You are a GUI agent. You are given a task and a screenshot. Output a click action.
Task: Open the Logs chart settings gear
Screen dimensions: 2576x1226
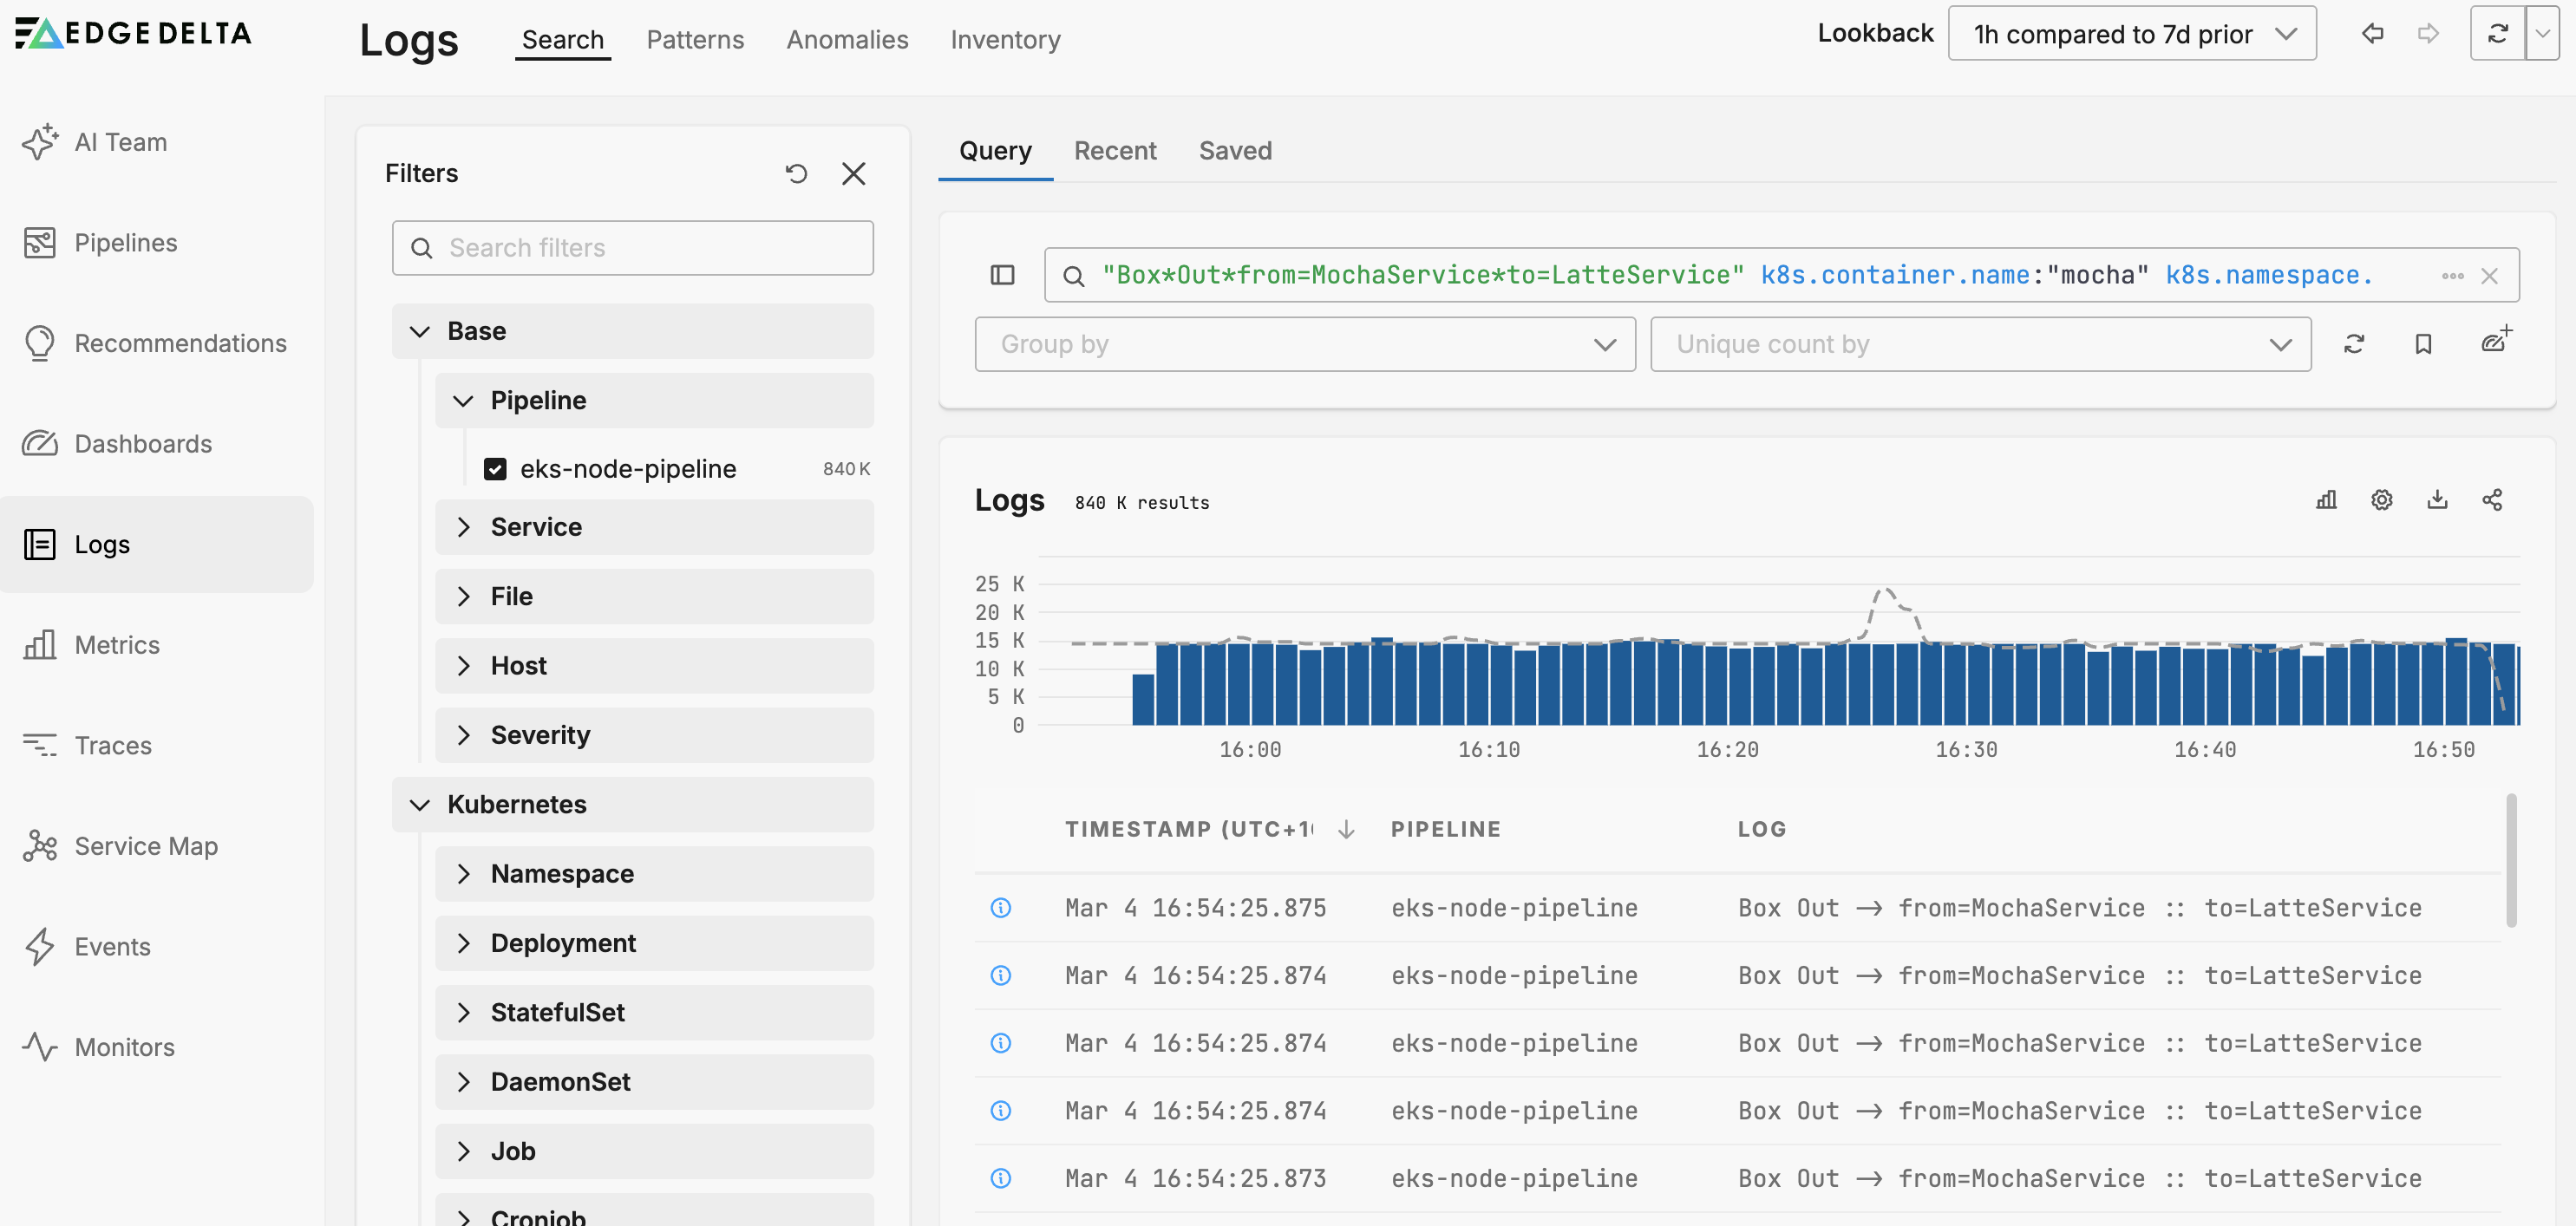2381,499
